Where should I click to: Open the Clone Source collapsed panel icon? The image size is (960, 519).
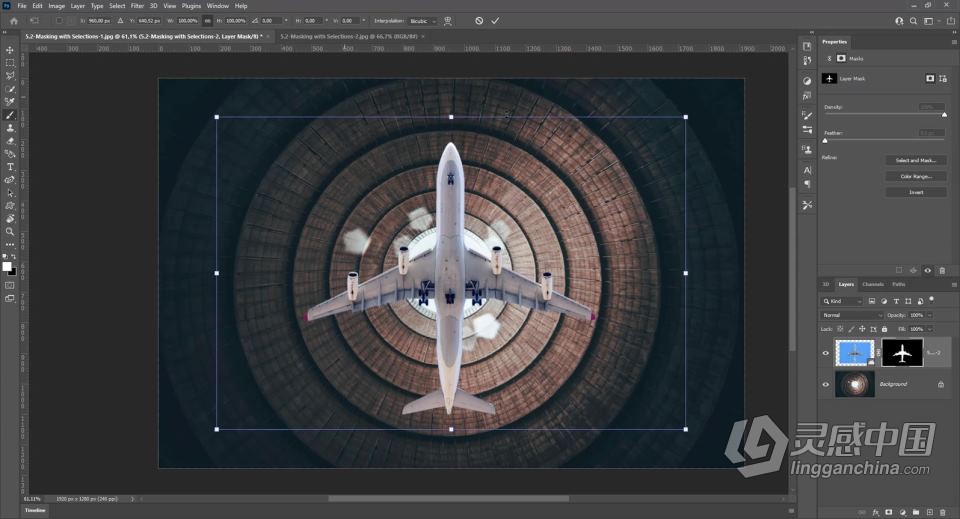click(807, 149)
